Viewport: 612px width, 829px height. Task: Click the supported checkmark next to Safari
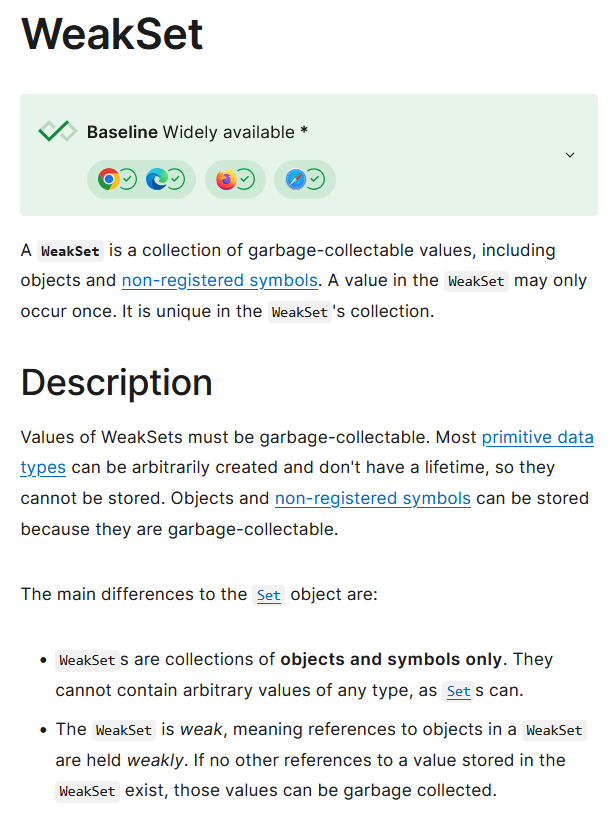pyautogui.click(x=316, y=180)
